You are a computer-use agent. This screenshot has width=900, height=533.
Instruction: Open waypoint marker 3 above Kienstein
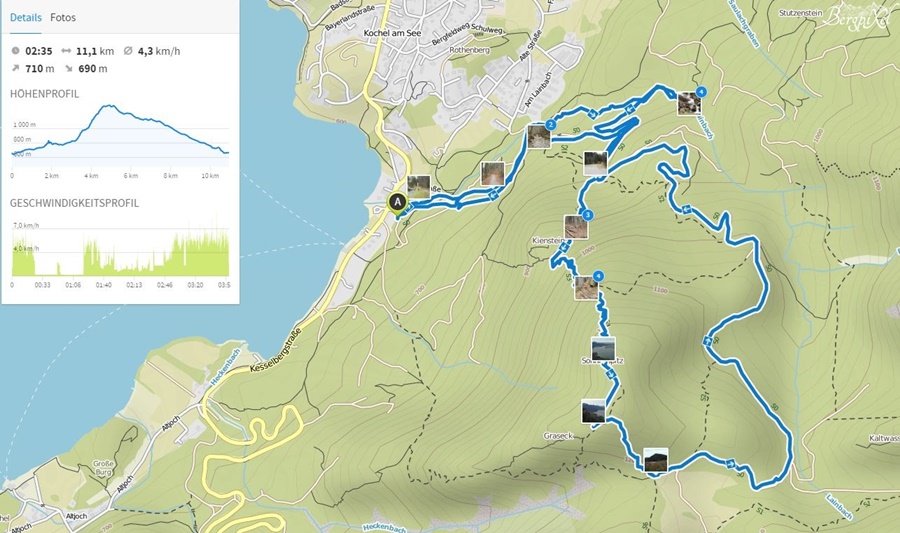(587, 215)
